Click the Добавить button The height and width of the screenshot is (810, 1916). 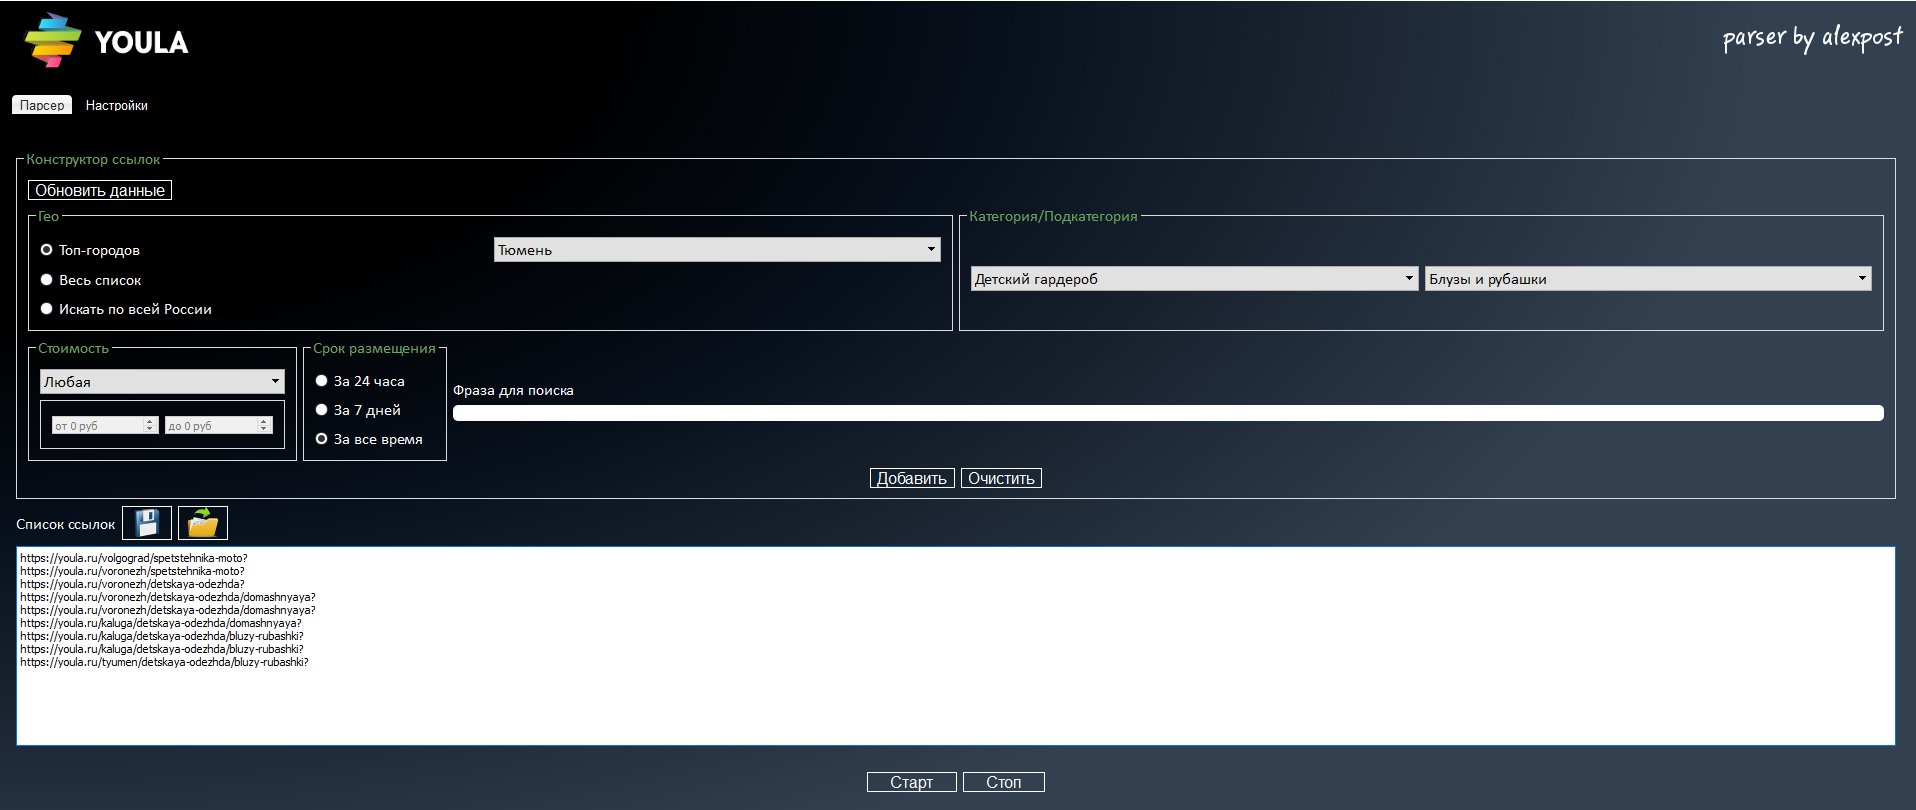(911, 478)
